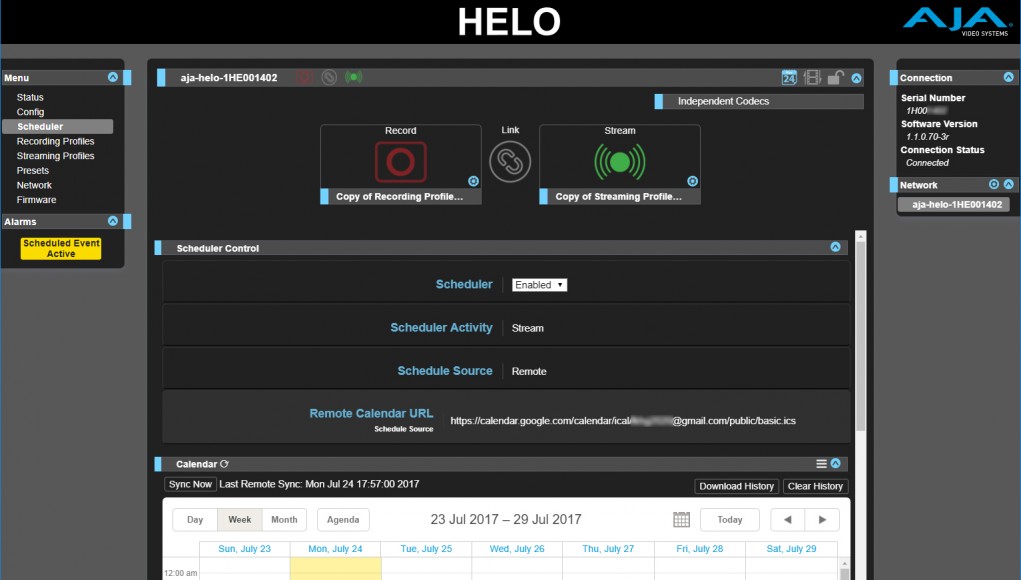Click the record status icon in header
Viewport: 1021px width, 580px height.
pos(305,77)
